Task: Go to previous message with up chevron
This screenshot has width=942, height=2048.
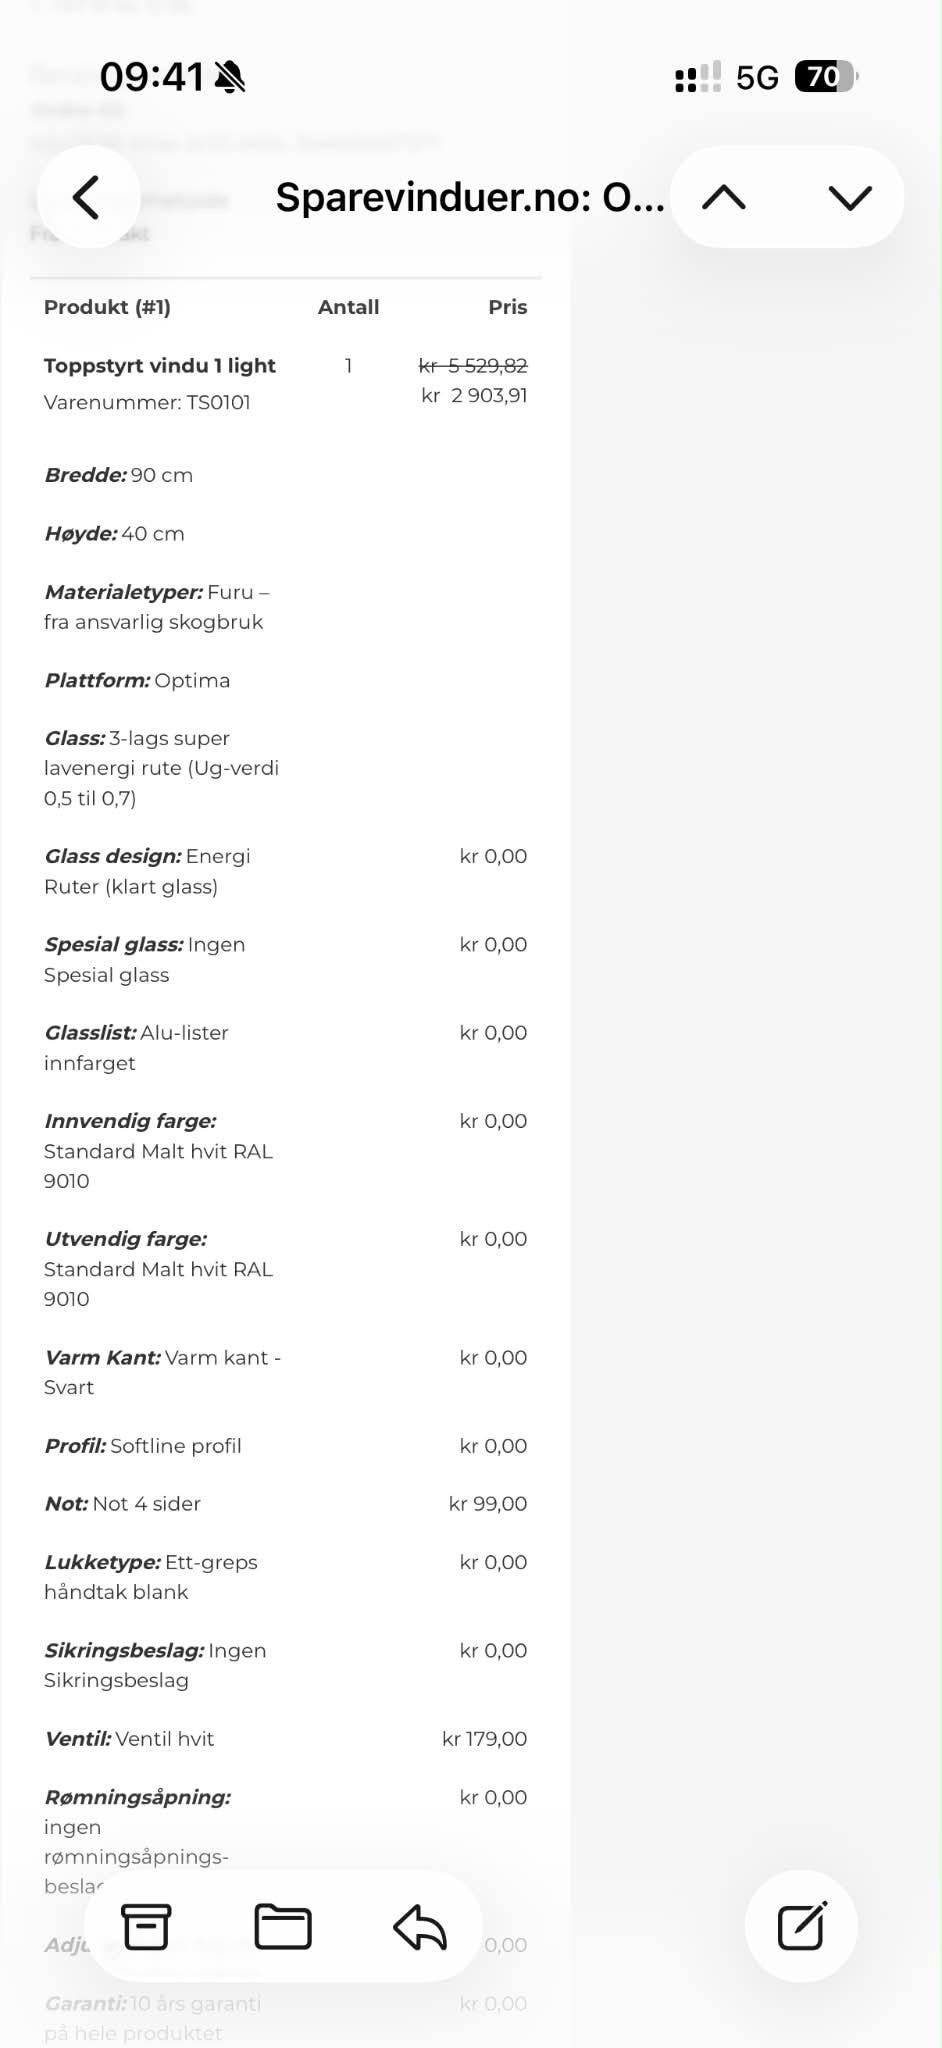Action: pos(724,197)
